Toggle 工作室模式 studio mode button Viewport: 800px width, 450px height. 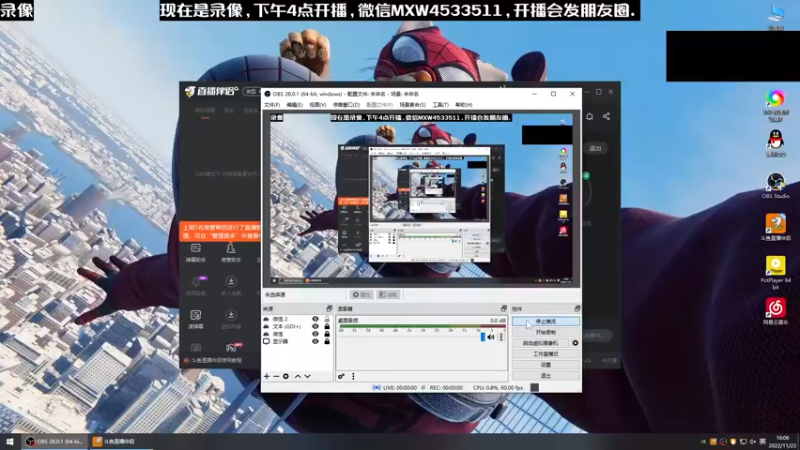click(x=545, y=354)
